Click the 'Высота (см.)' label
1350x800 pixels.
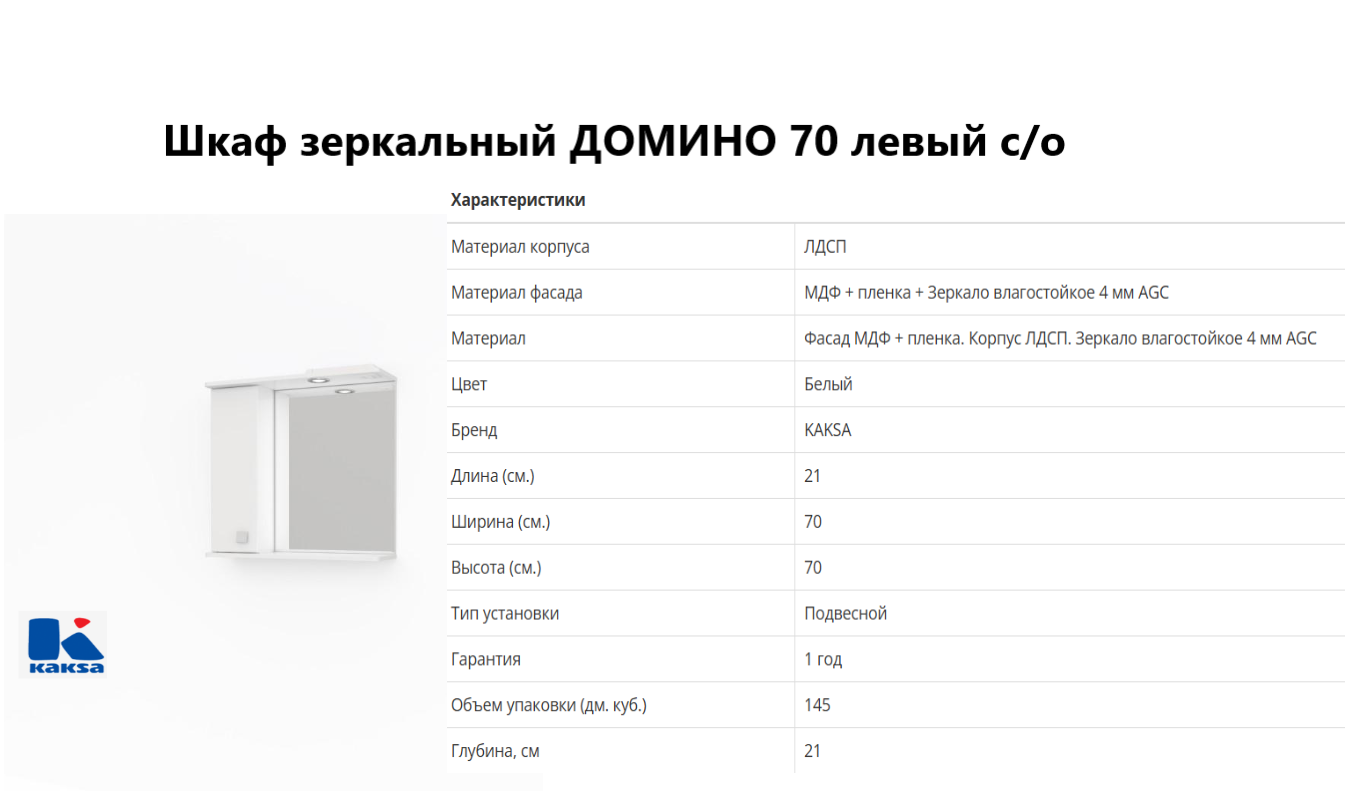tap(496, 568)
